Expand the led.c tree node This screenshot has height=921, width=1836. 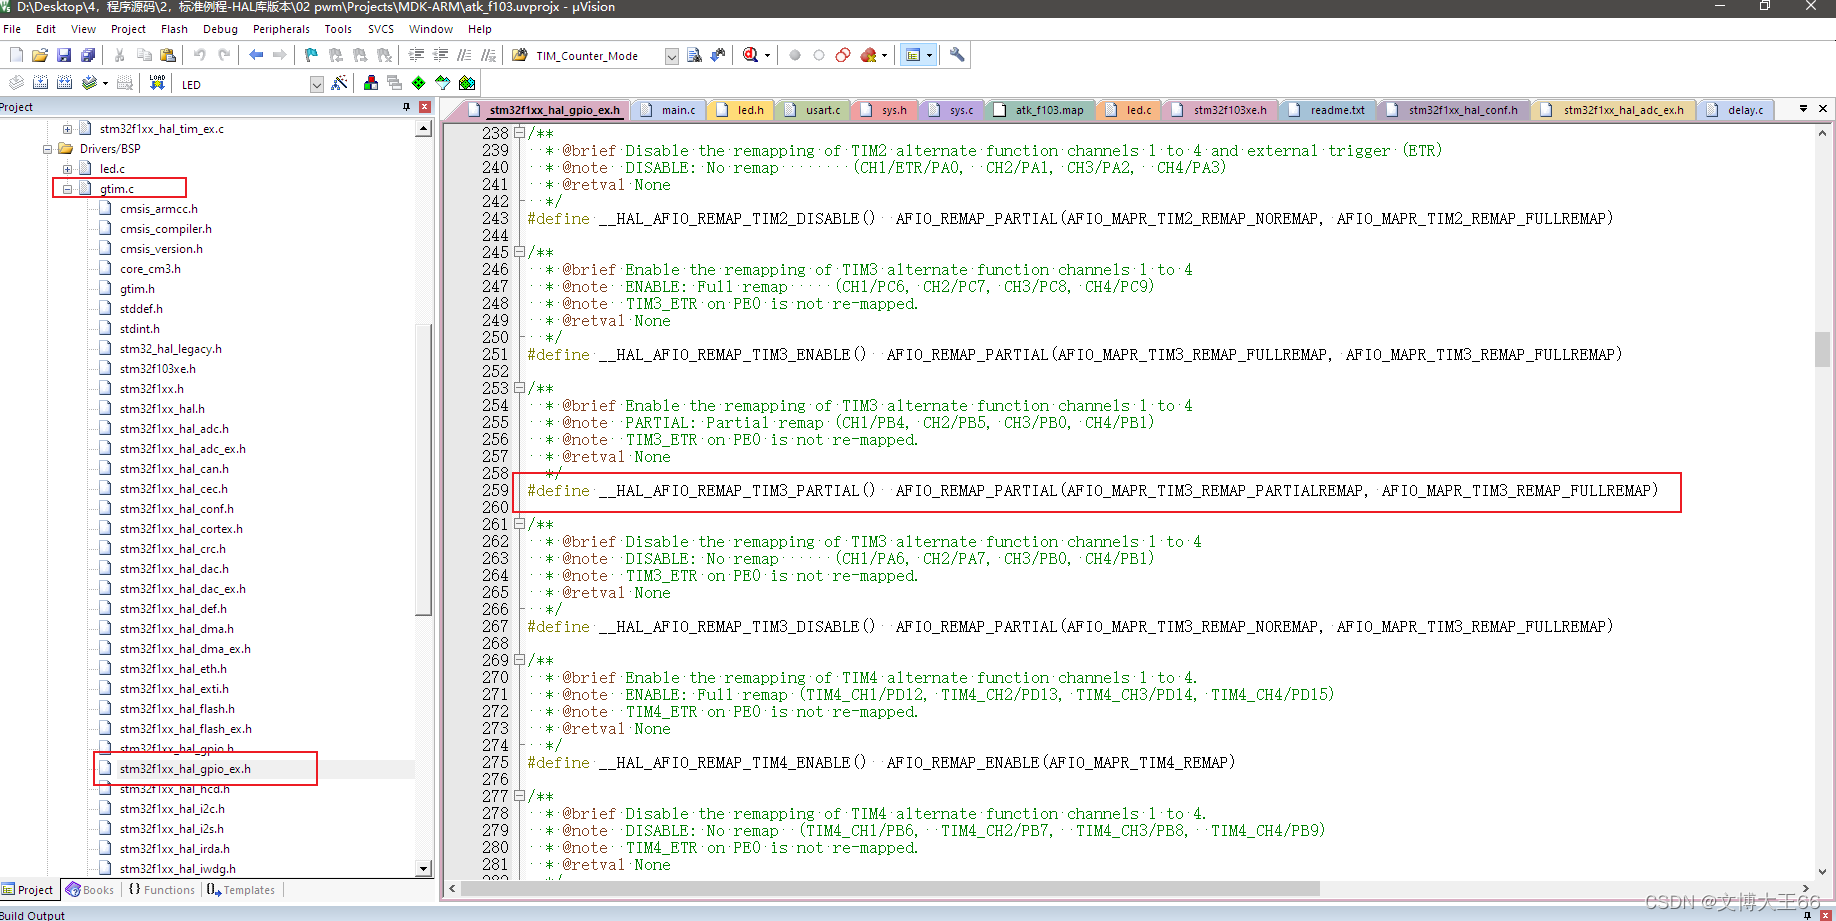tap(67, 169)
